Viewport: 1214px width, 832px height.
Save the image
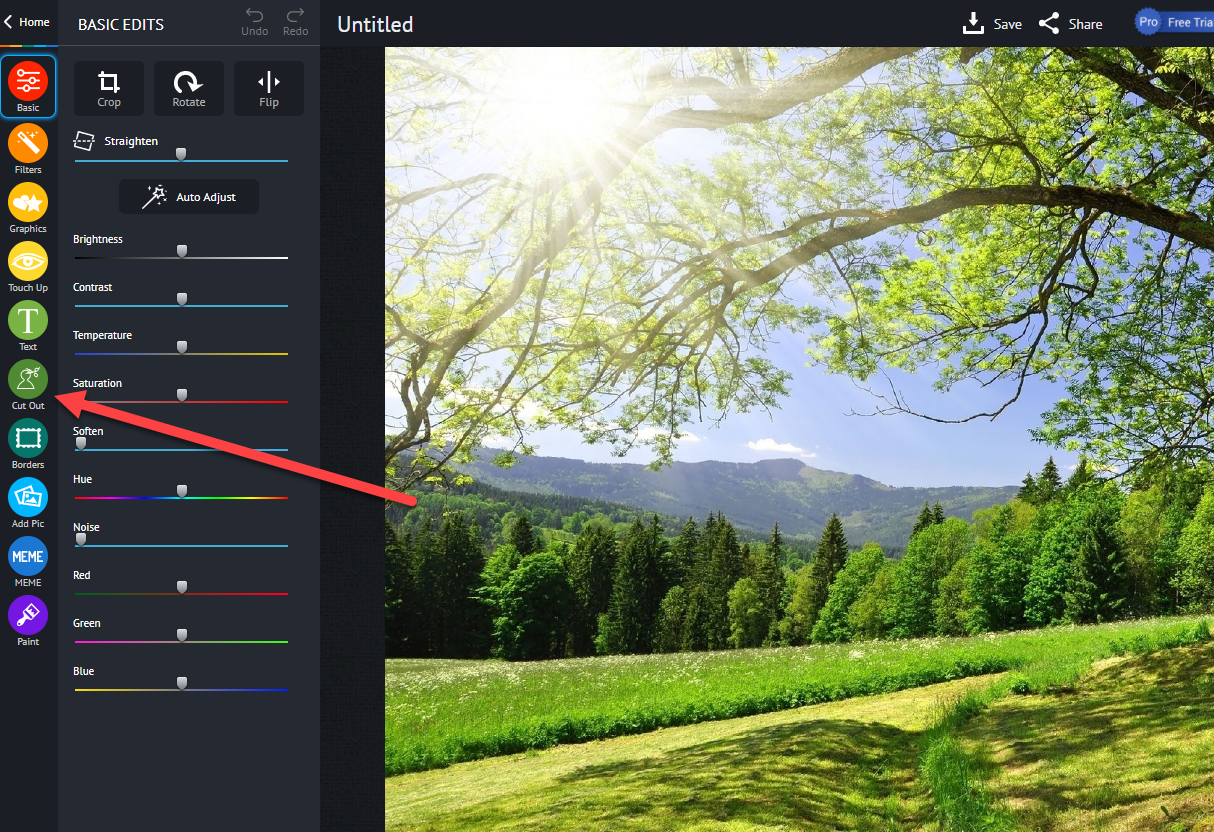coord(992,23)
